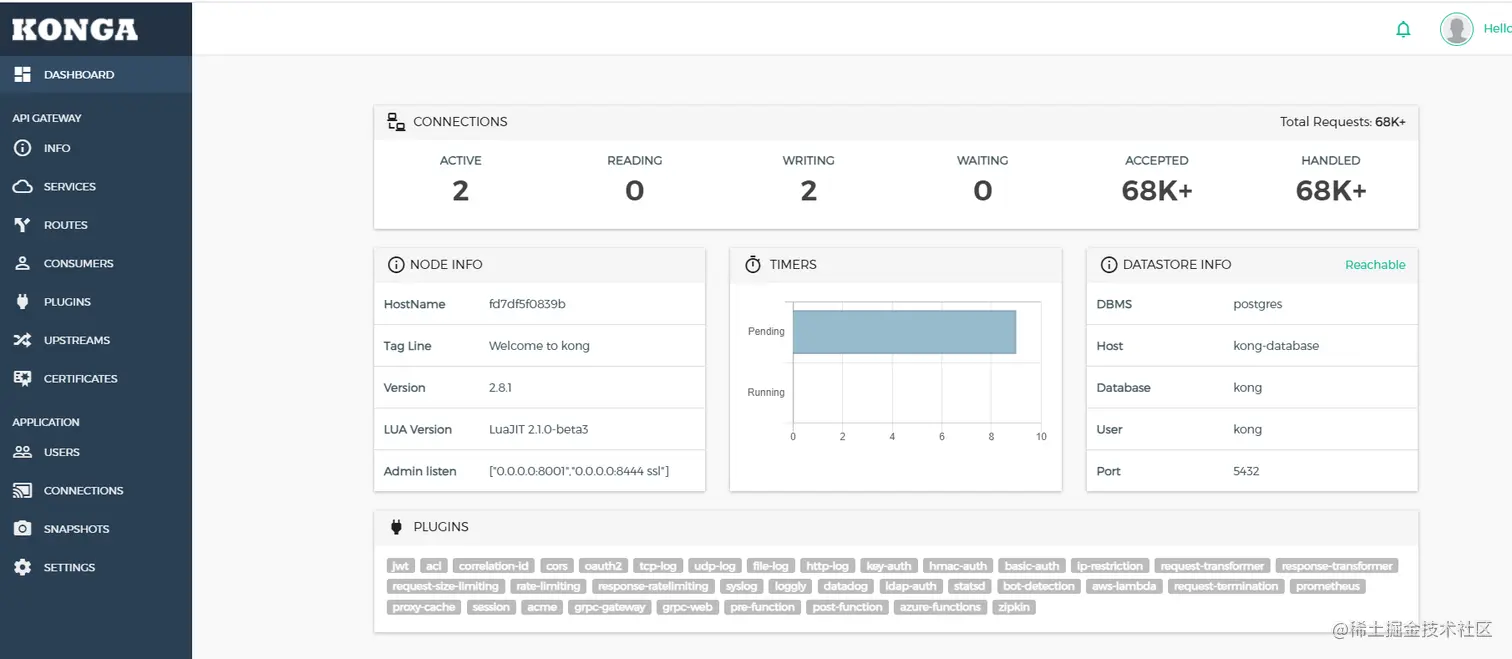Click the Upstreams shuffle icon
1512x659 pixels.
coord(22,340)
